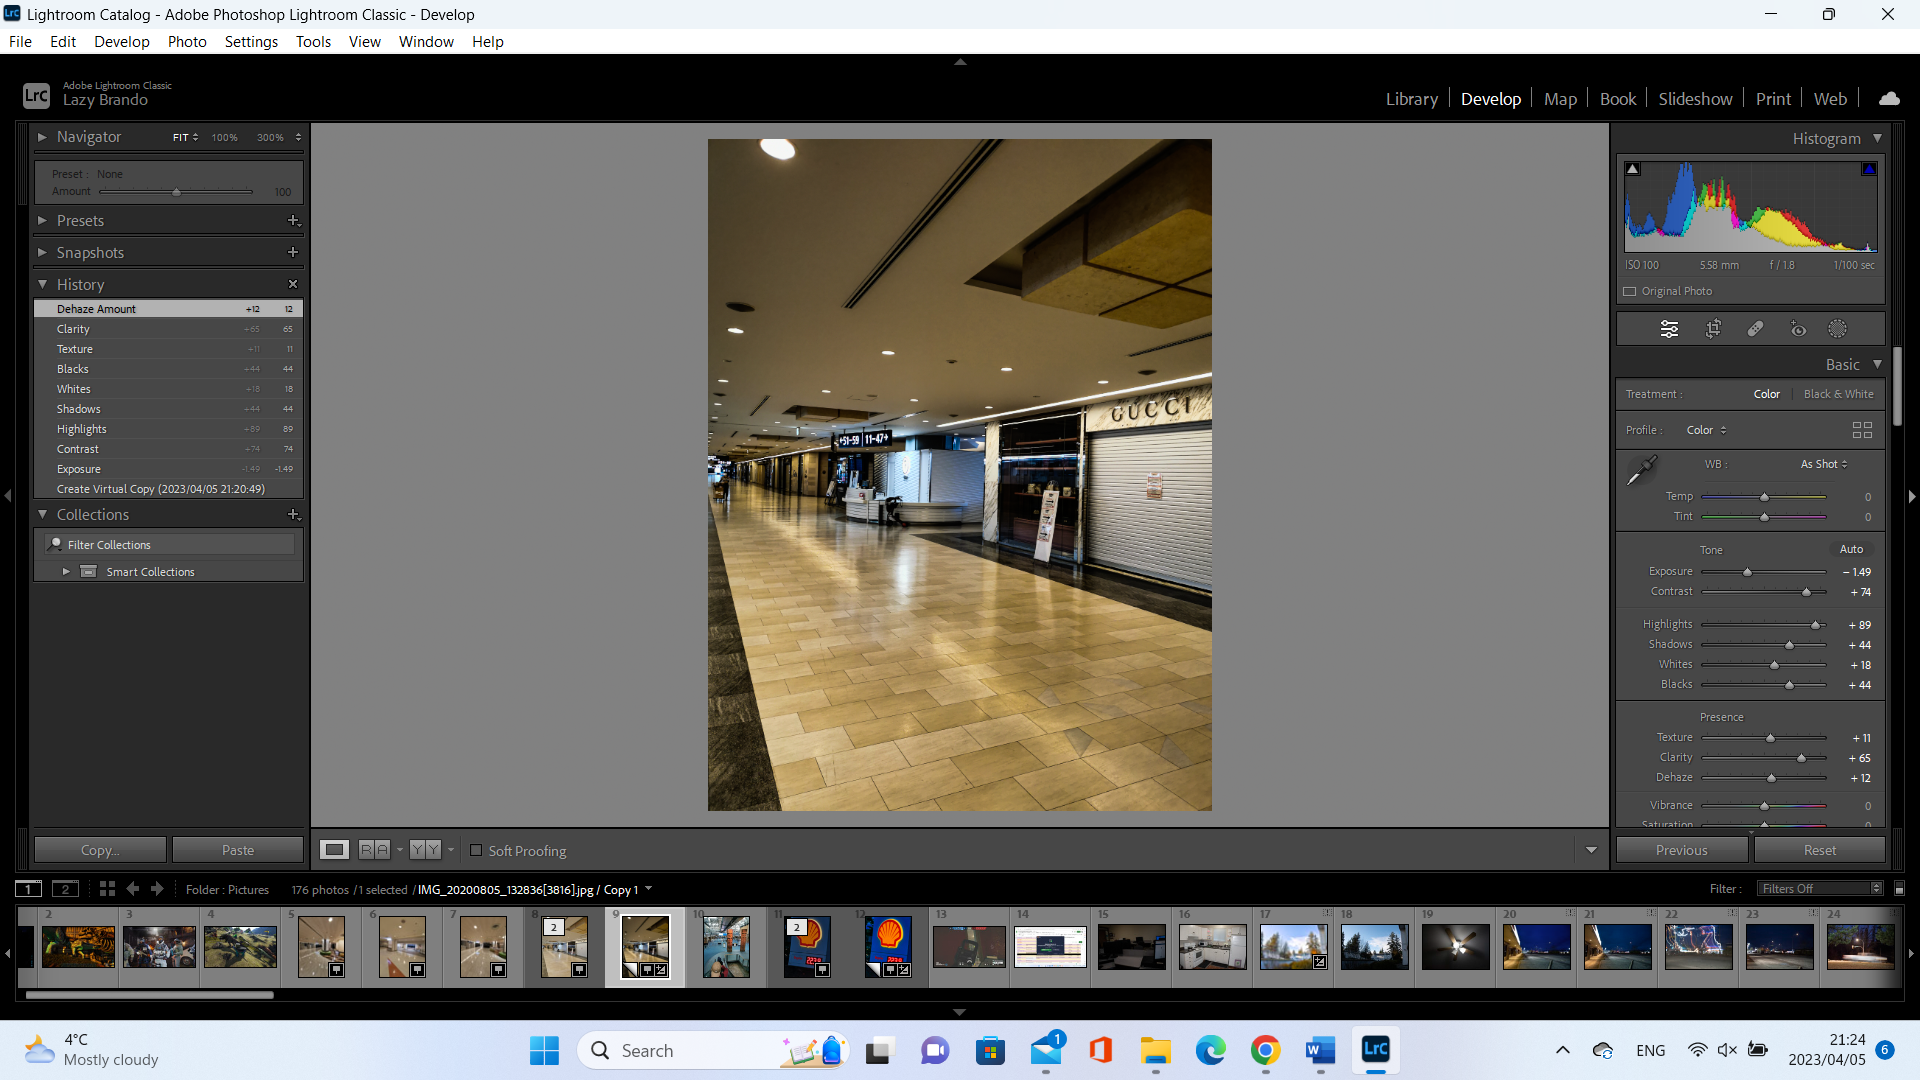This screenshot has height=1080, width=1920.
Task: Click the Exposure slider handle
Action: click(x=1747, y=572)
